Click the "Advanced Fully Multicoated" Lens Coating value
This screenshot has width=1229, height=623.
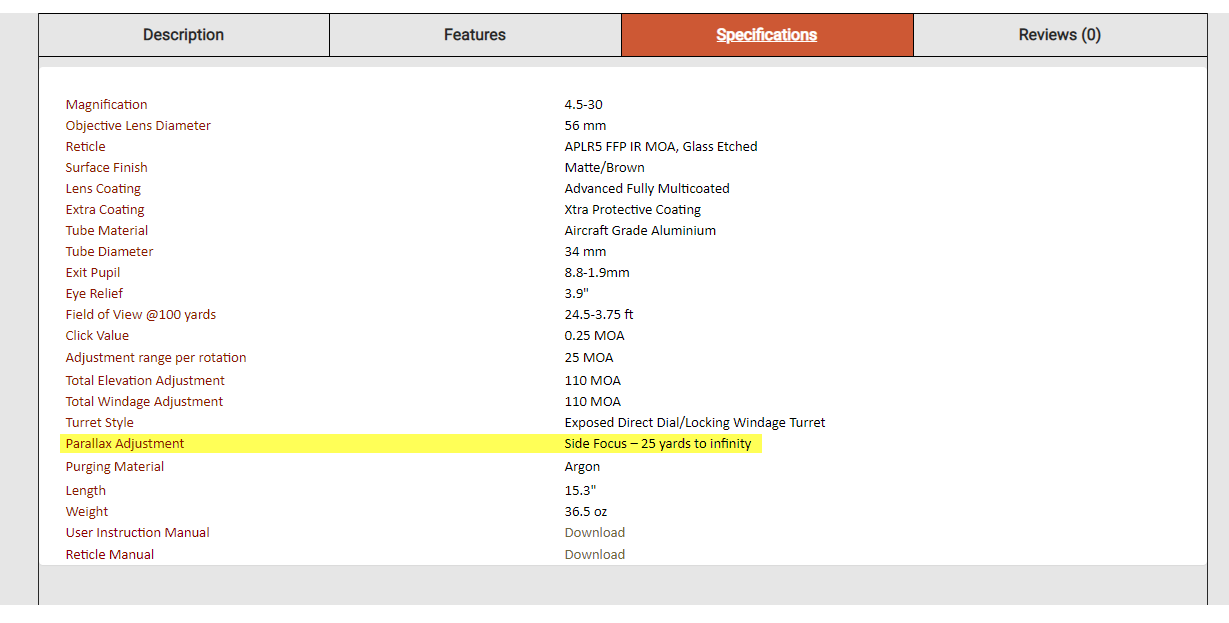pyautogui.click(x=646, y=189)
